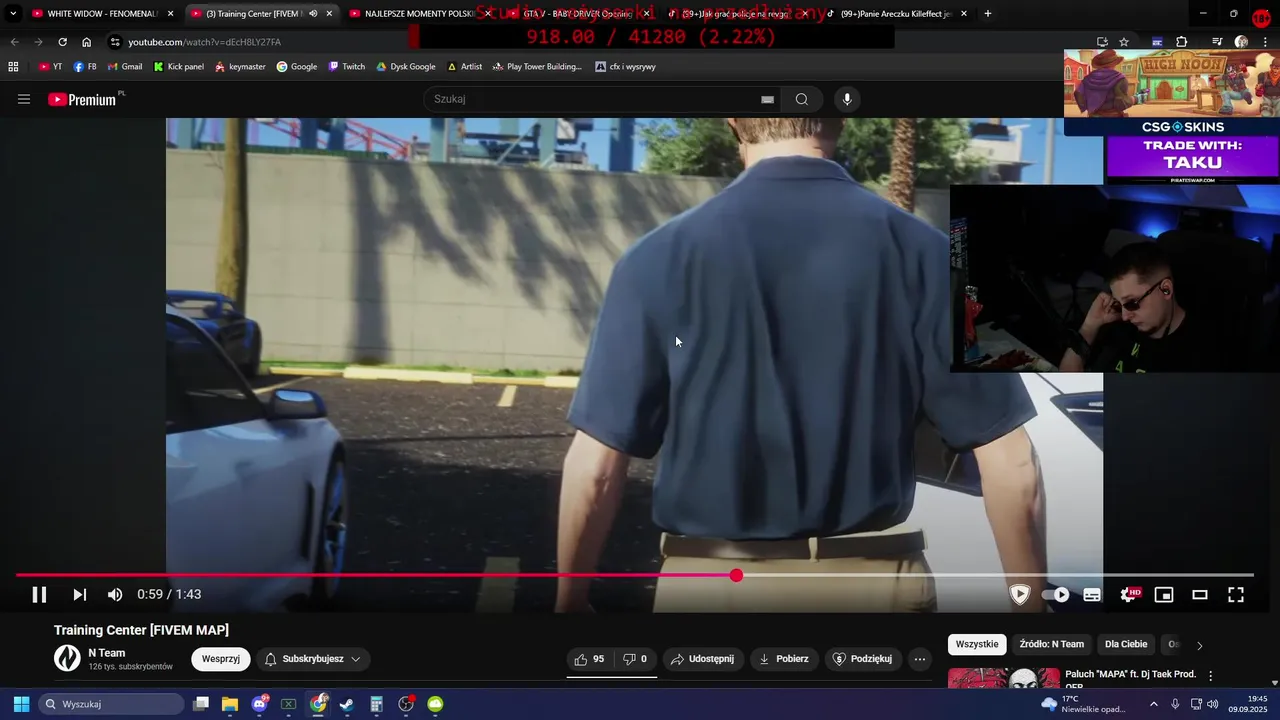Start voice search with microphone
Viewport: 1280px width, 720px height.
click(847, 99)
